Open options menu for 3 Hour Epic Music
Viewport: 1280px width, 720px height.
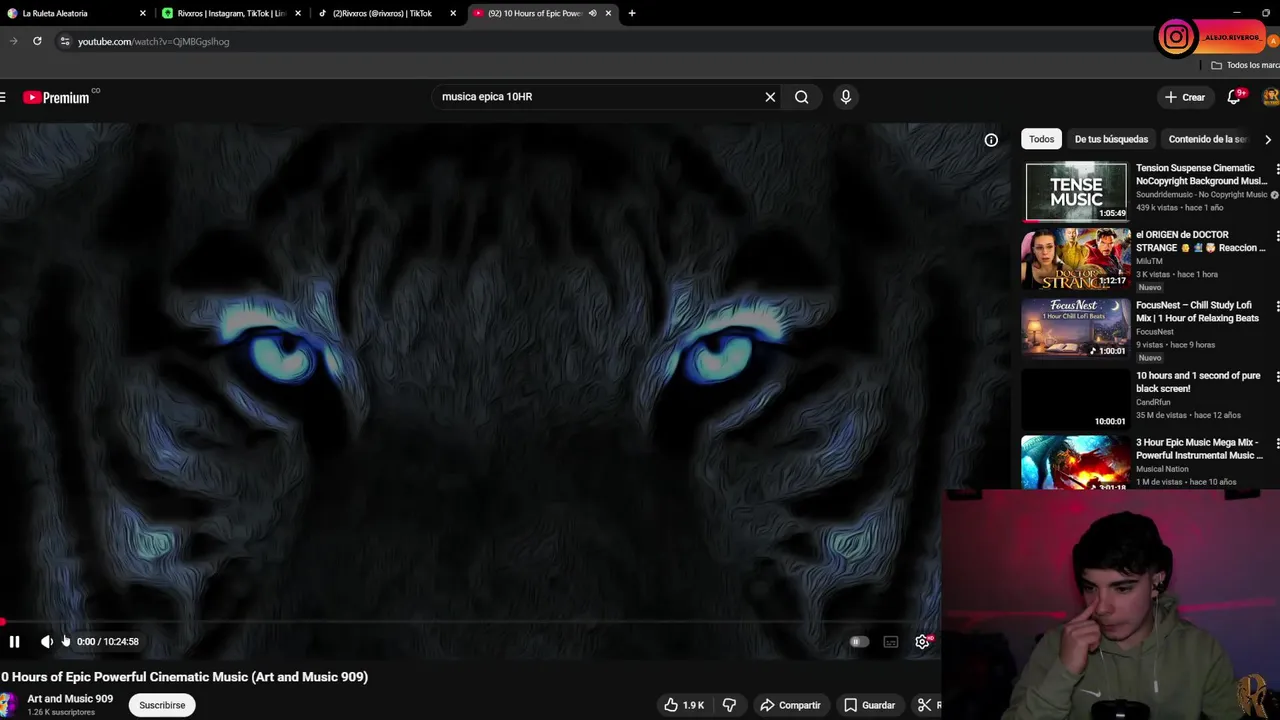tap(1277, 443)
